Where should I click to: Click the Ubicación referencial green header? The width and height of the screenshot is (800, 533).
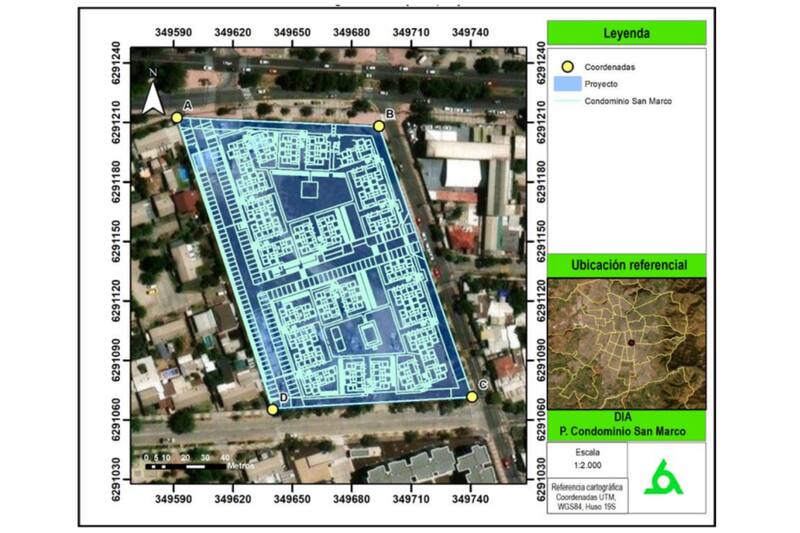[626, 265]
